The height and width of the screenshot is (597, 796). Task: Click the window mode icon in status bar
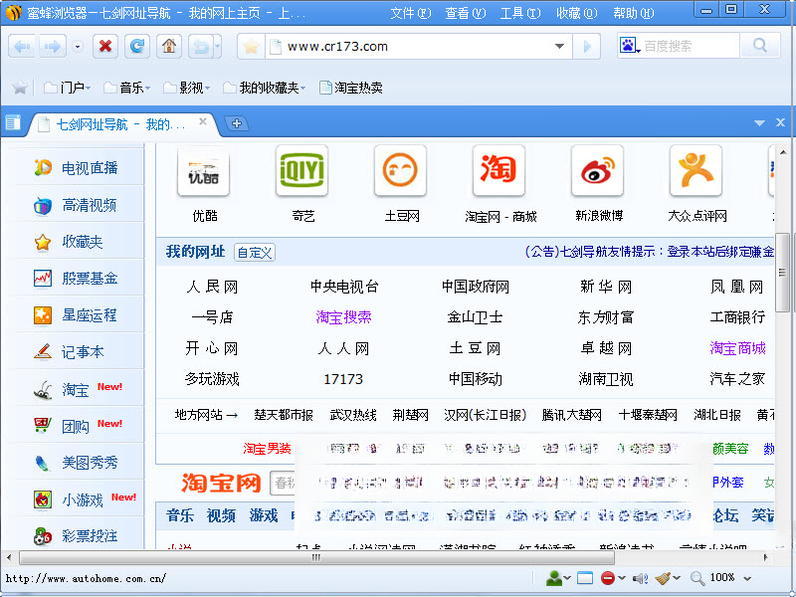[585, 578]
